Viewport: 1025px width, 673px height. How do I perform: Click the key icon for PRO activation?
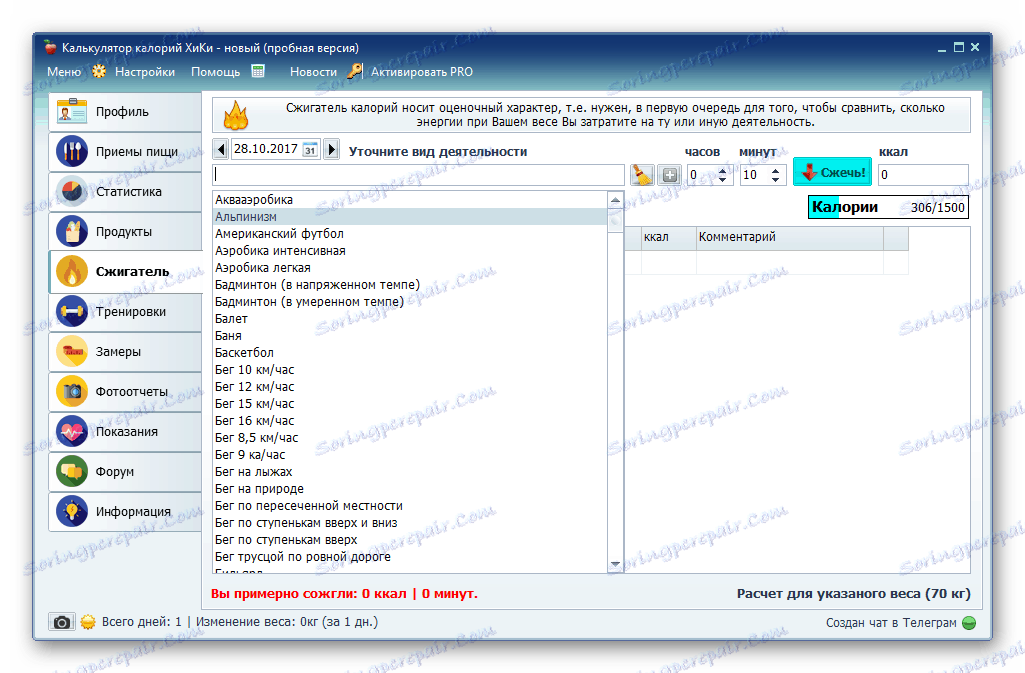355,71
